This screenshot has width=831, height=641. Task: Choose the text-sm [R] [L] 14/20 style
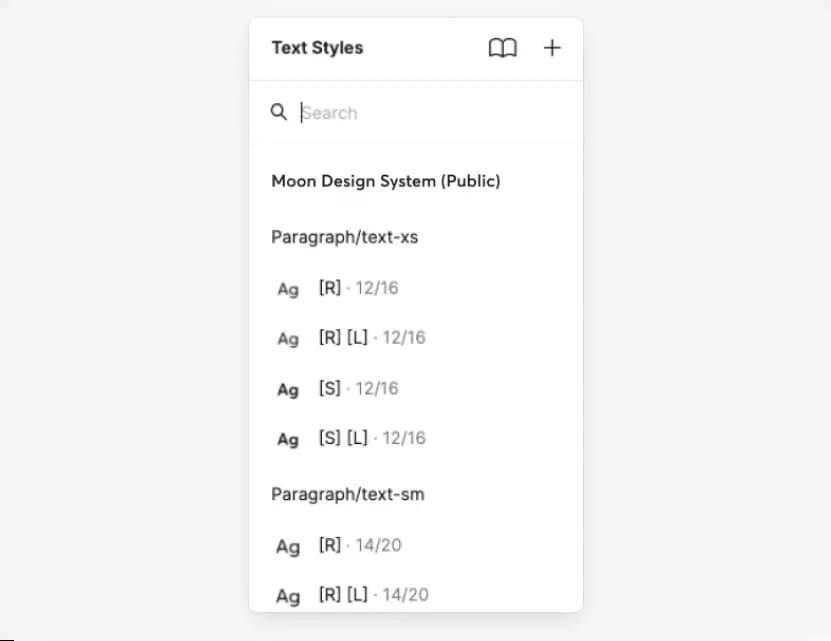pos(416,595)
